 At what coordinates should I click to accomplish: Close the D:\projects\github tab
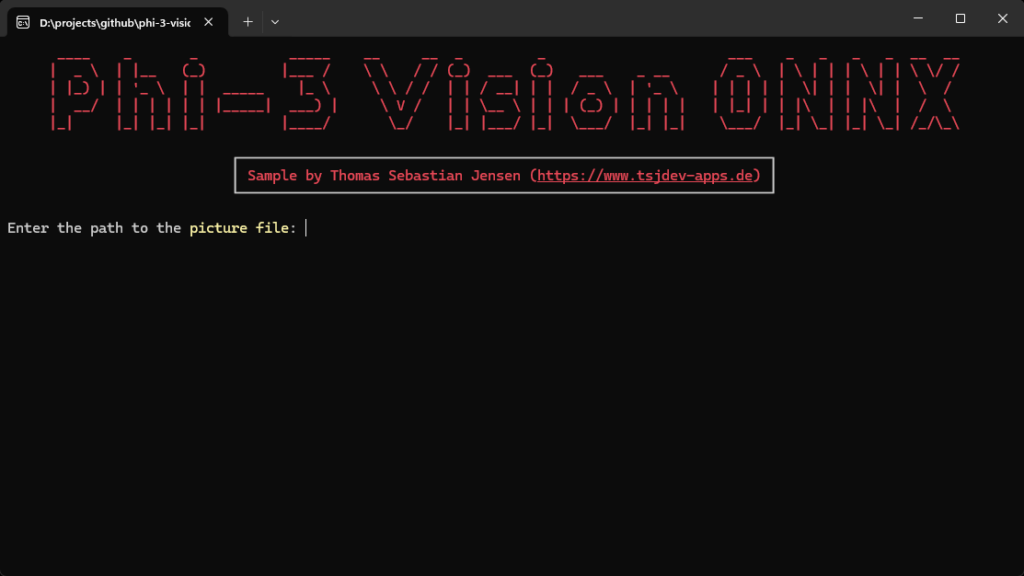coord(210,21)
